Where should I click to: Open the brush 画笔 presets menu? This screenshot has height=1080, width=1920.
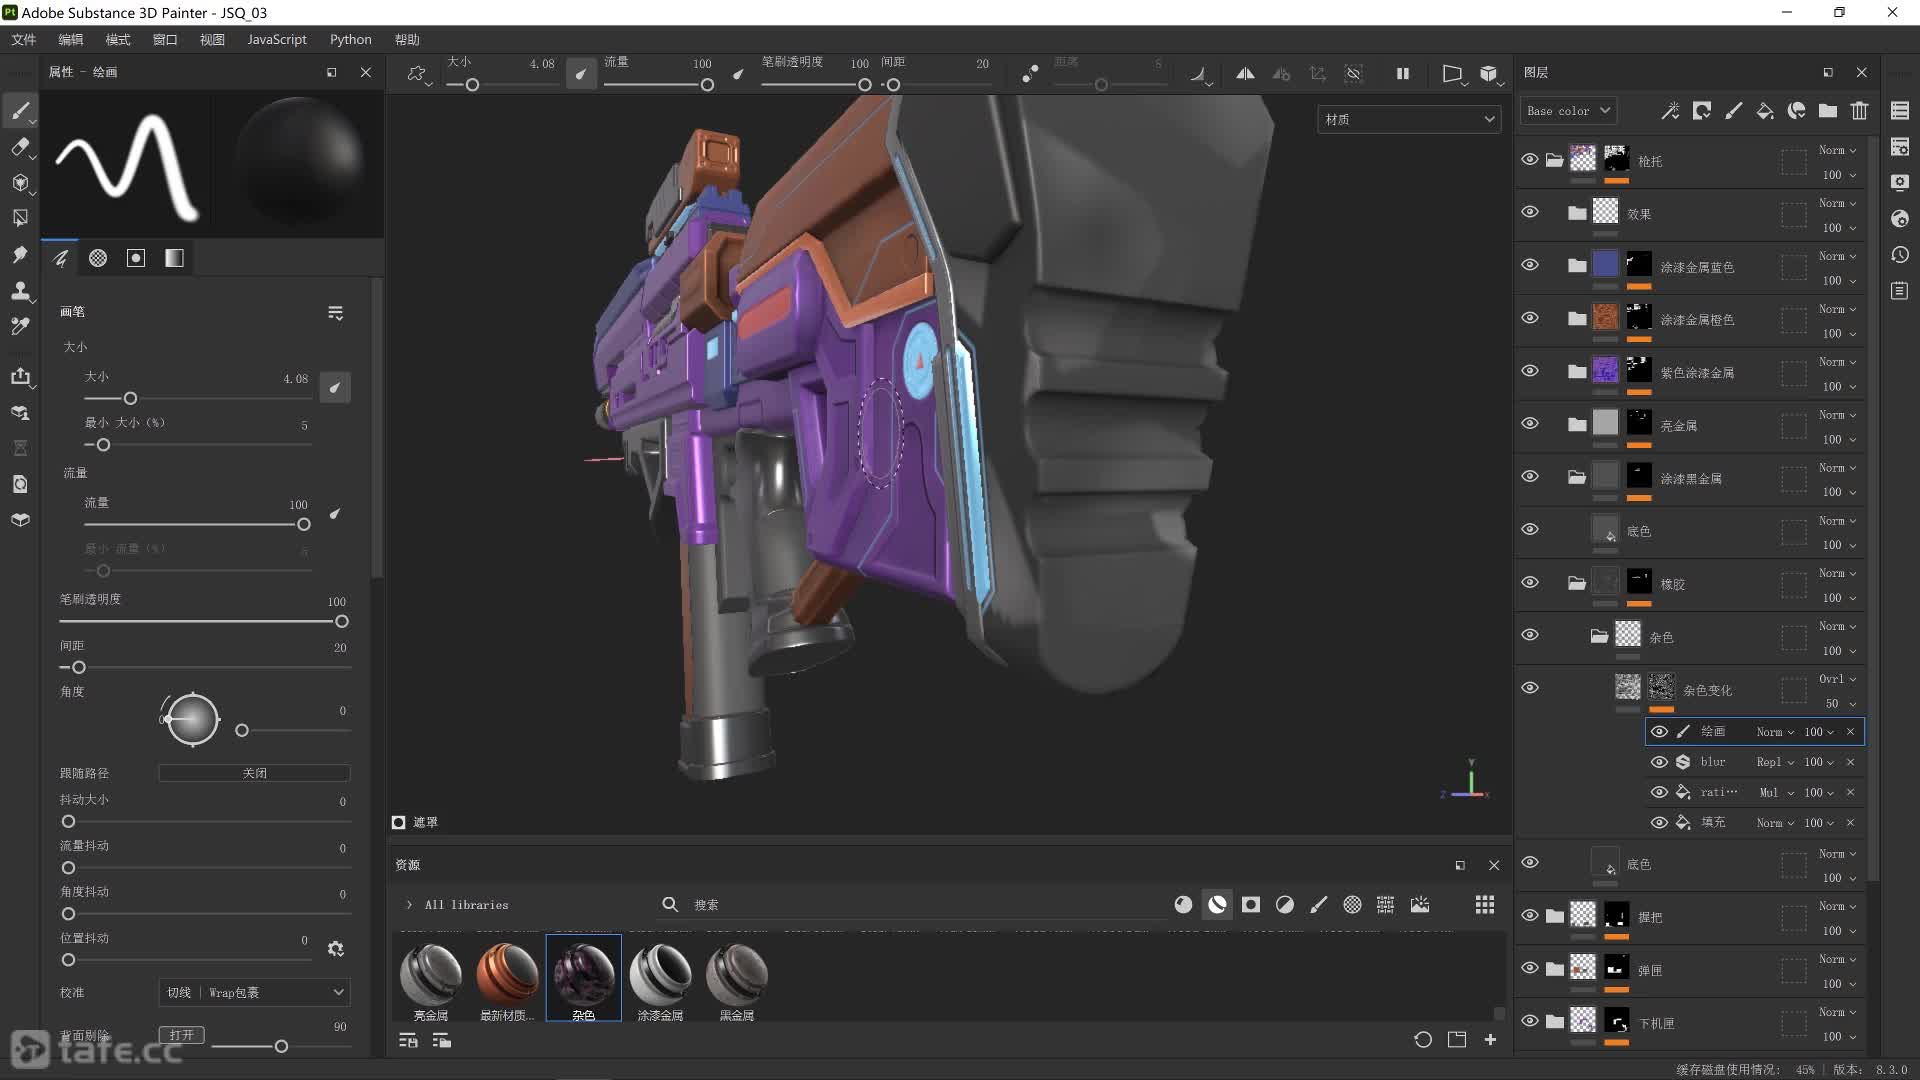pyautogui.click(x=335, y=313)
